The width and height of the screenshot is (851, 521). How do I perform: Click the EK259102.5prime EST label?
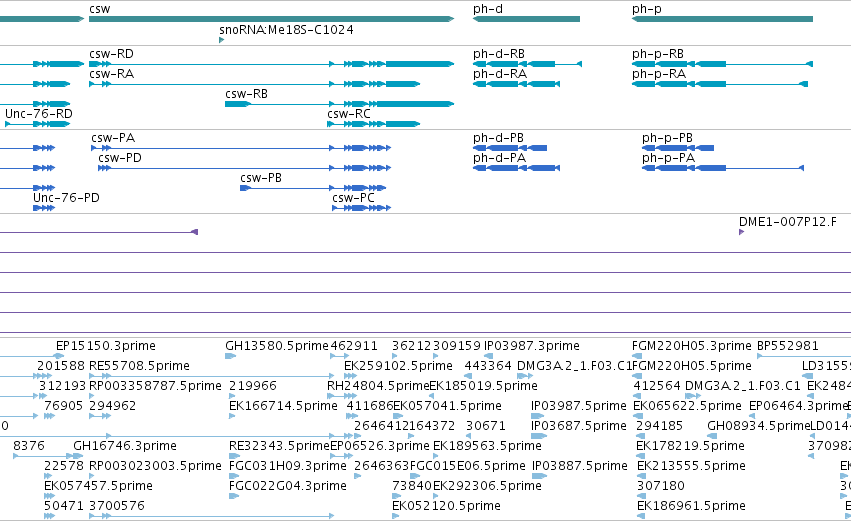[398, 366]
